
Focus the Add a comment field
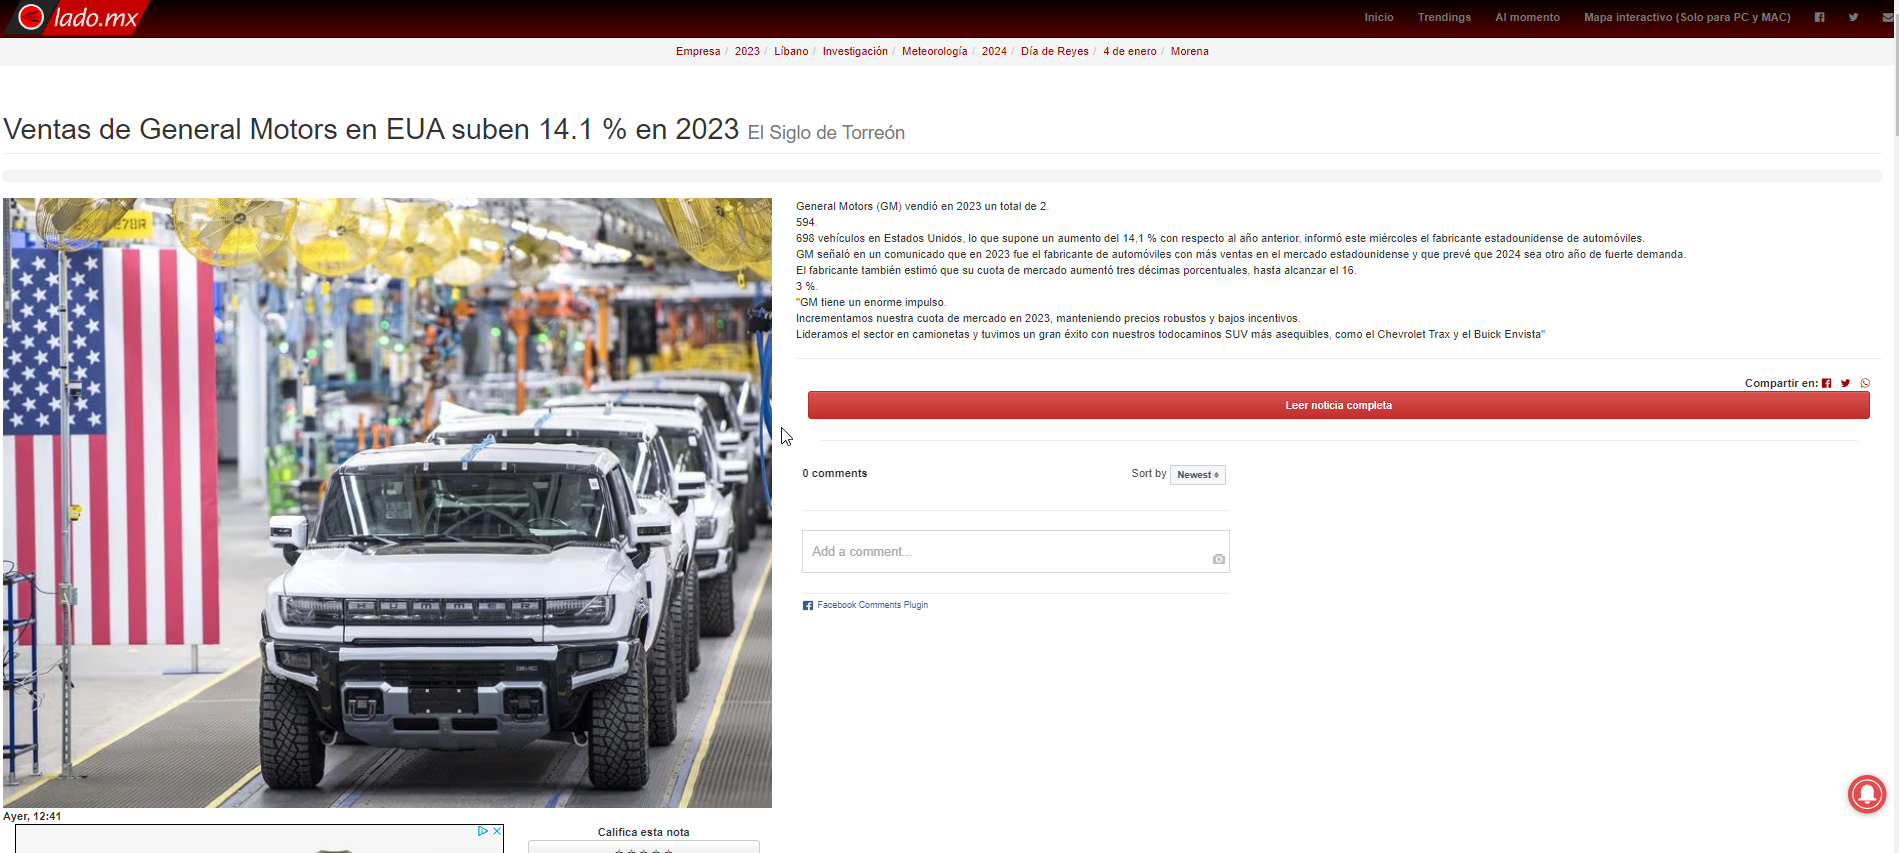(x=1015, y=551)
